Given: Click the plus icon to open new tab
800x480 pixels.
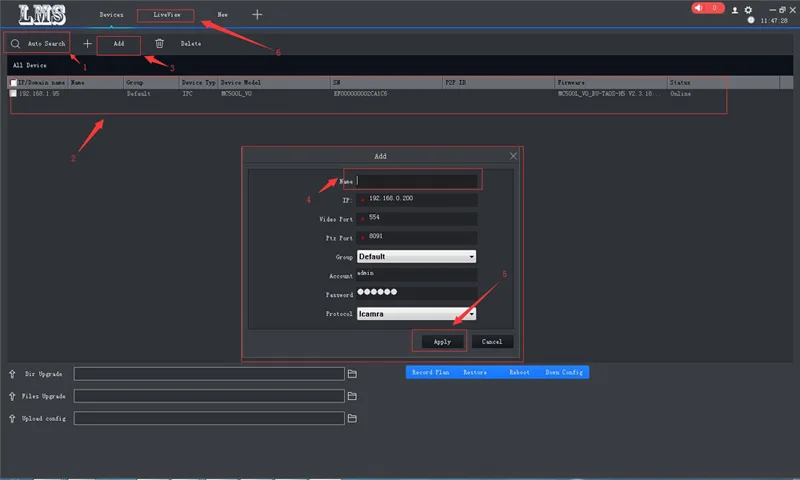Looking at the screenshot, I should [x=257, y=15].
